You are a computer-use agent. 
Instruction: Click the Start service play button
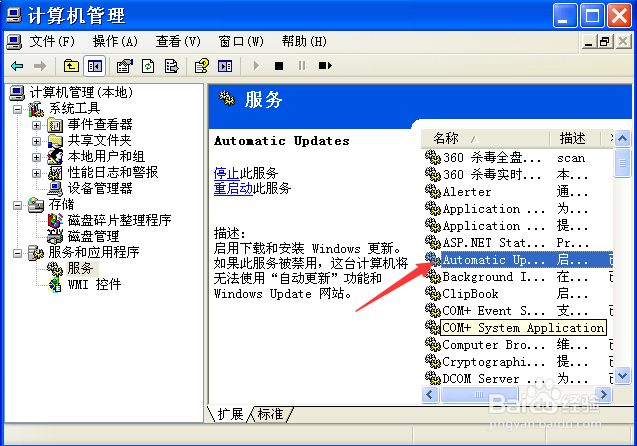click(256, 66)
